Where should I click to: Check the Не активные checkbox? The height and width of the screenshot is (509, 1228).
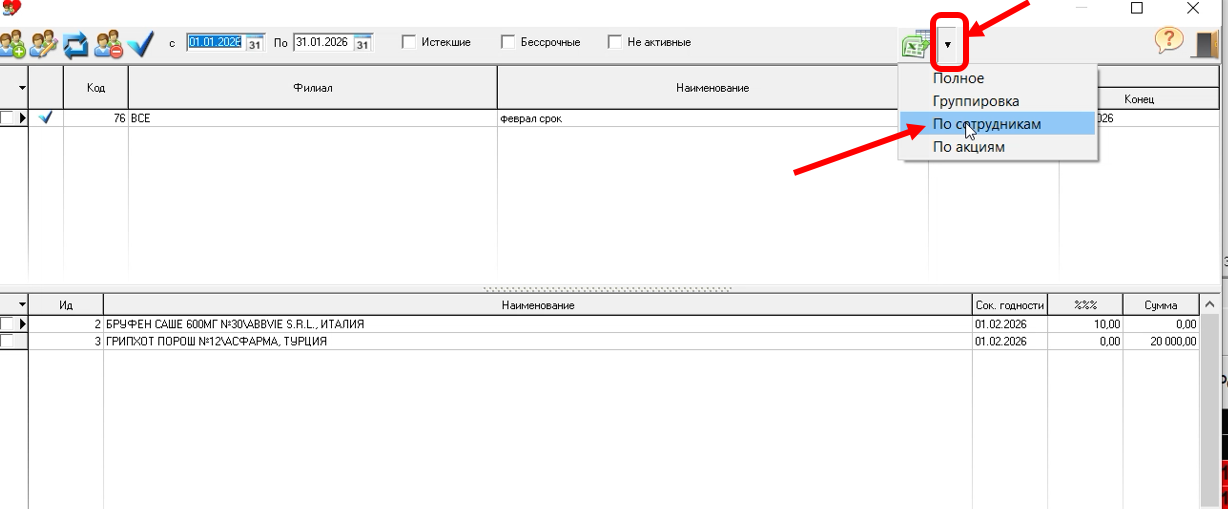coord(614,43)
